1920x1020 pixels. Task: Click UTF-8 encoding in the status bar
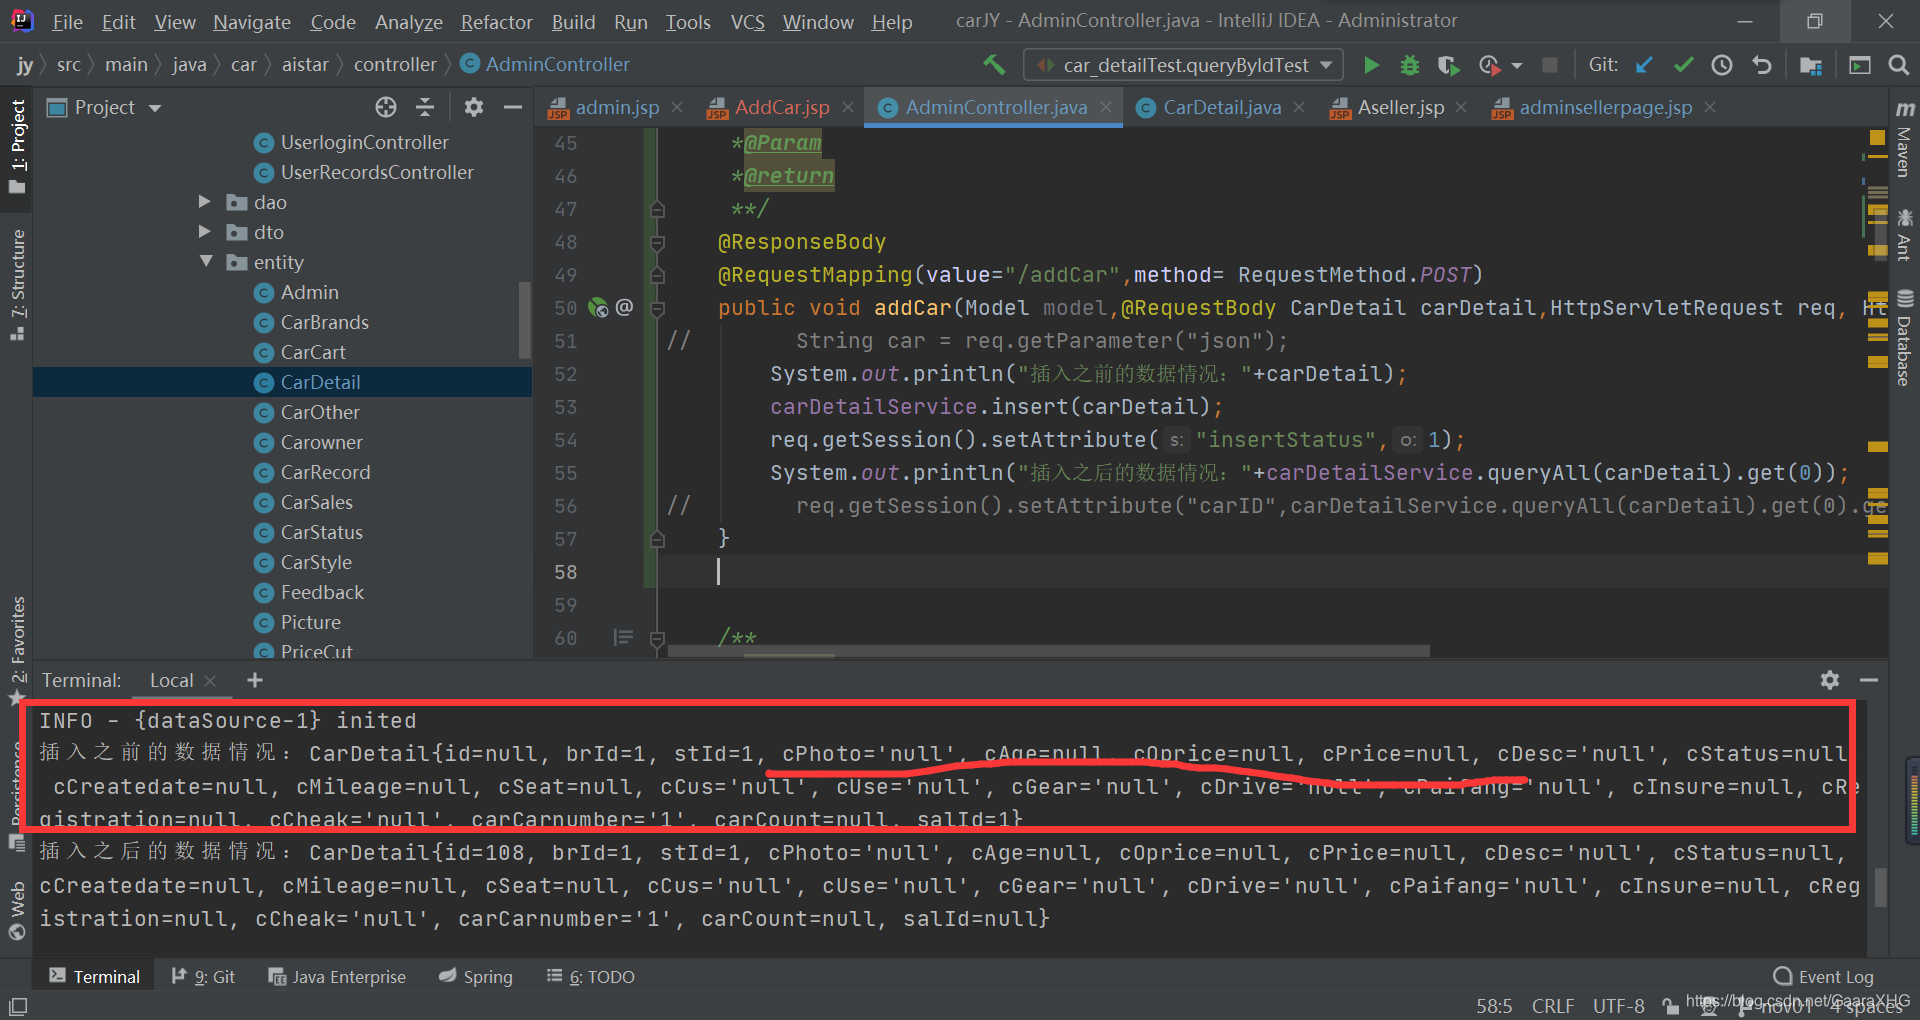1617,1006
